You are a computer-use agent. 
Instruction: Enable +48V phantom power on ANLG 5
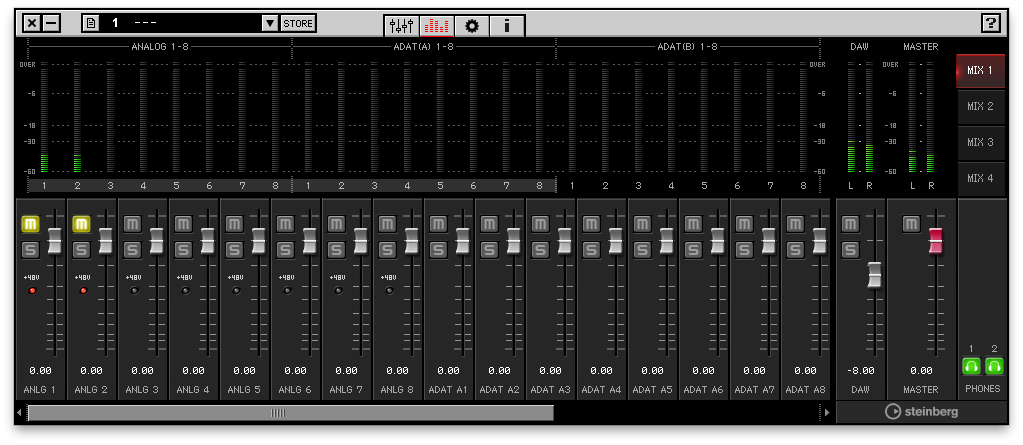(236, 290)
